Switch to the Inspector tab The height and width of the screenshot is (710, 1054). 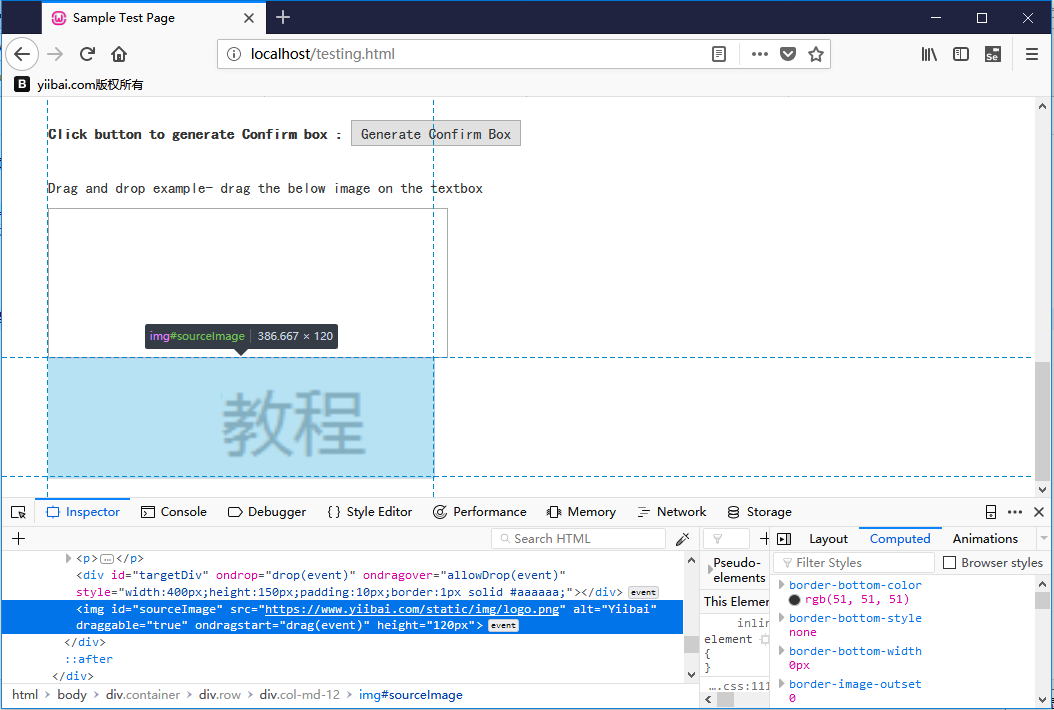tap(83, 512)
